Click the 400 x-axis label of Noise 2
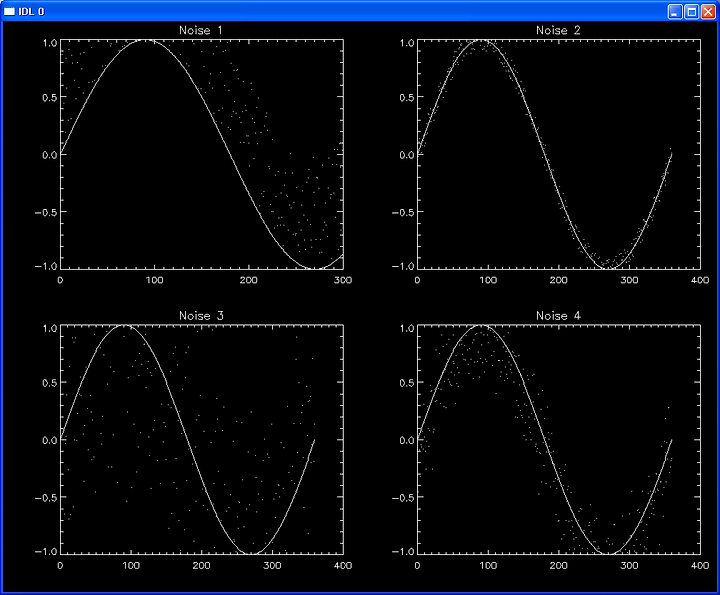Viewport: 720px width, 595px height. coord(700,280)
